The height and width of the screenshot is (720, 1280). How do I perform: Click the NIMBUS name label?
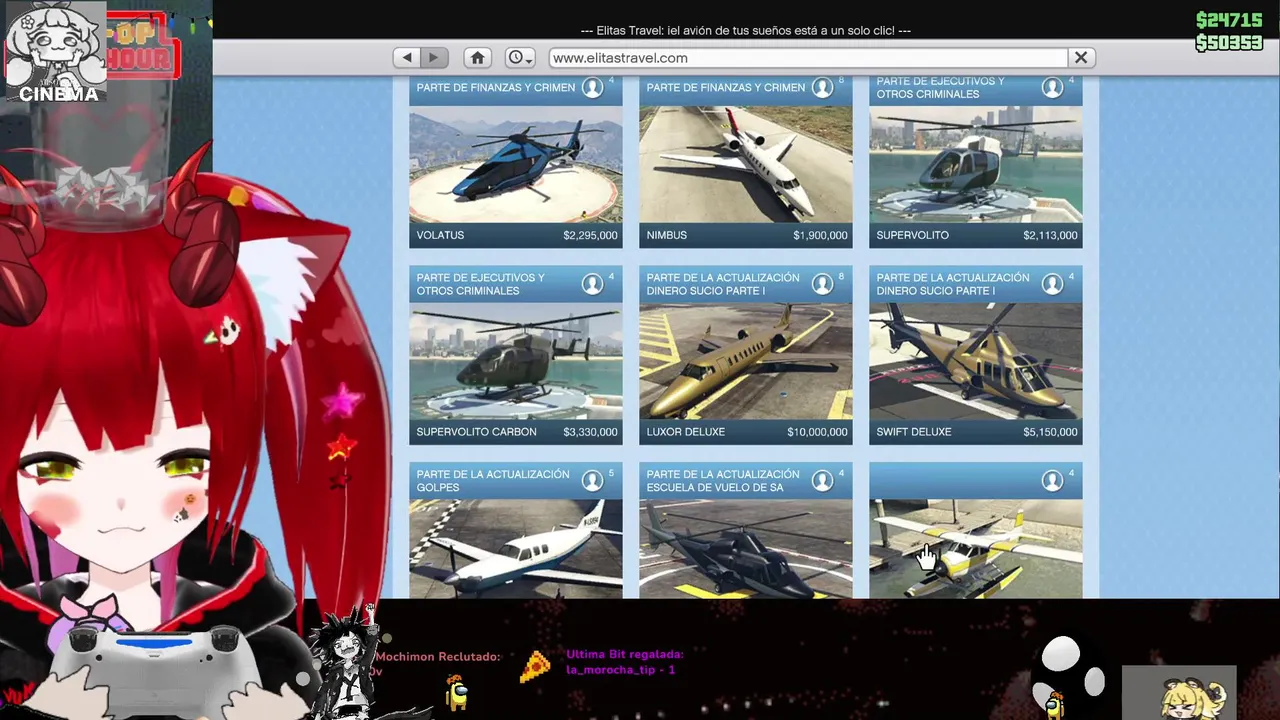tap(667, 235)
